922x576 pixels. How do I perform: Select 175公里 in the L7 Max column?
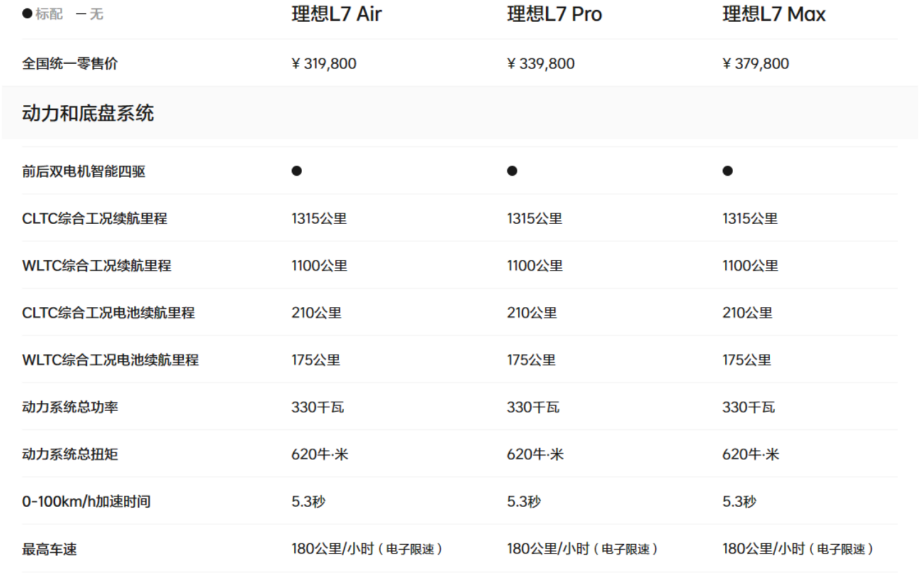[x=747, y=360]
